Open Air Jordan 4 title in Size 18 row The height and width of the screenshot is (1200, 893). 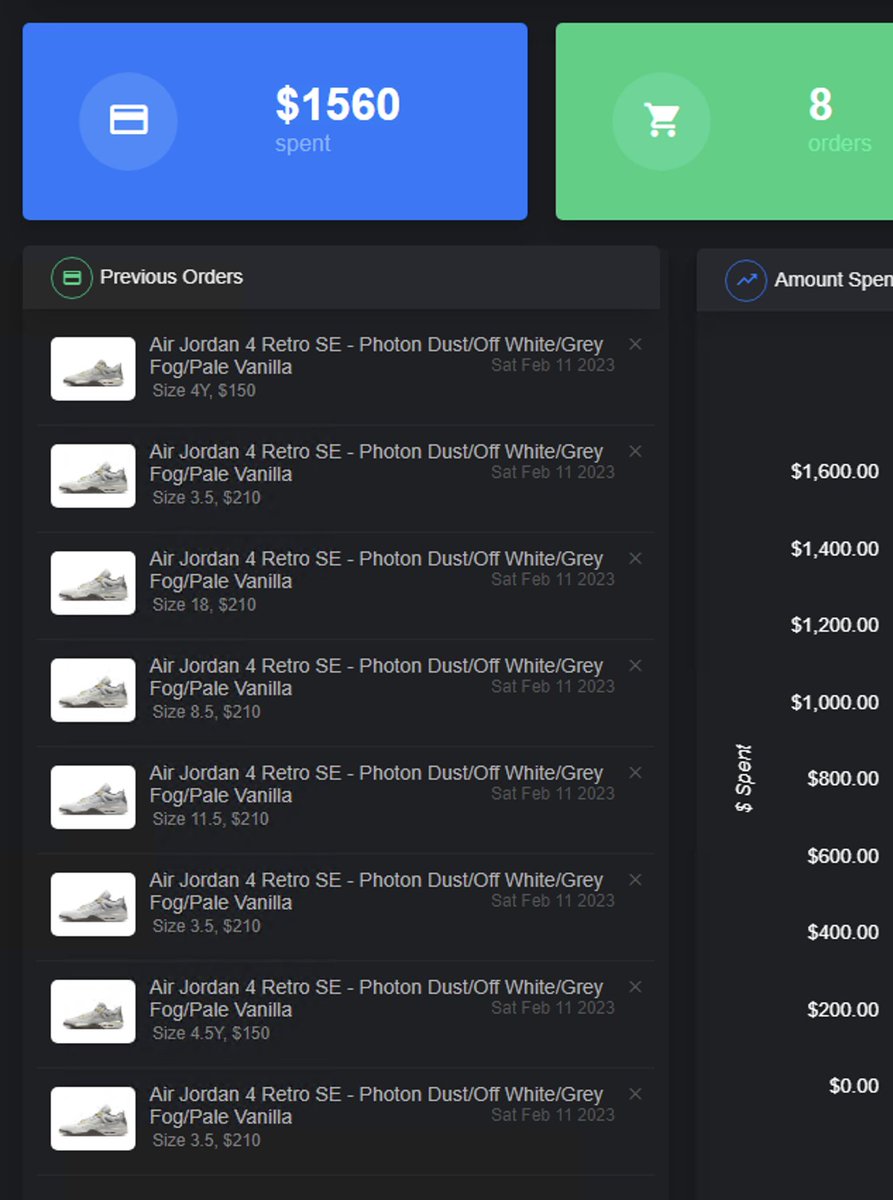pos(376,569)
